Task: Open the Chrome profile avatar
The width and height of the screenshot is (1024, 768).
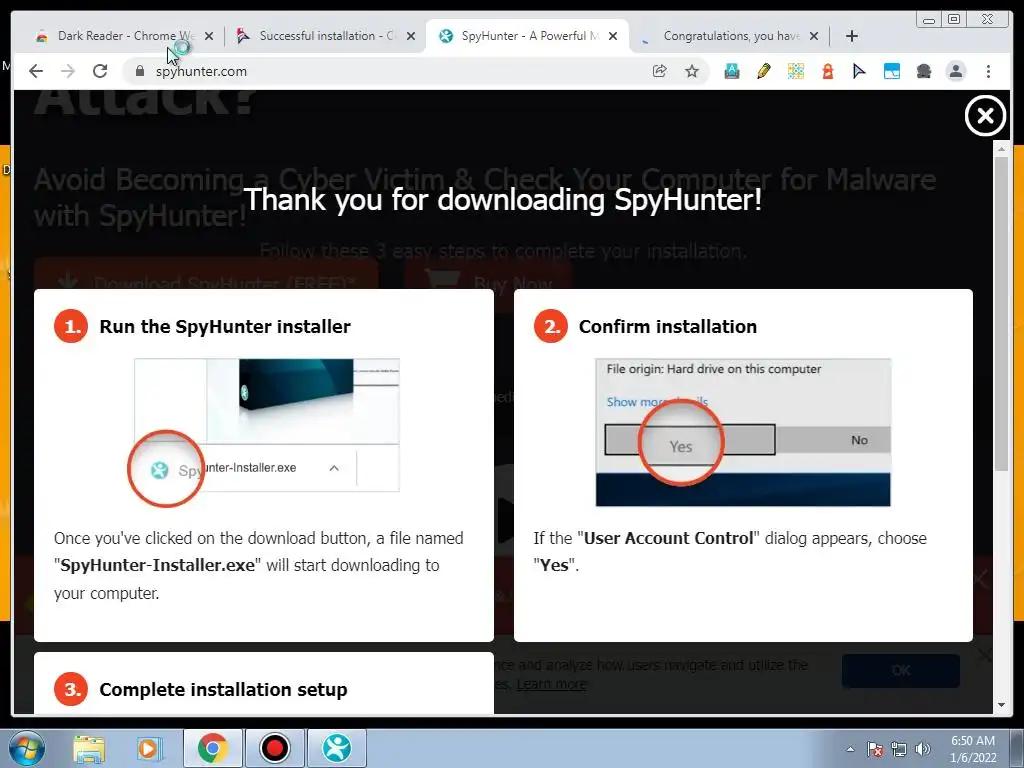Action: point(955,71)
